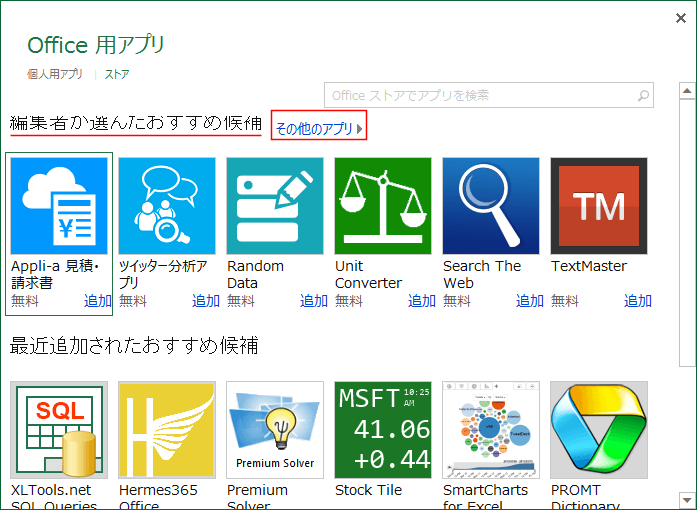Focus the Office store search field
Viewport: 697px width, 510px height.
pos(489,95)
